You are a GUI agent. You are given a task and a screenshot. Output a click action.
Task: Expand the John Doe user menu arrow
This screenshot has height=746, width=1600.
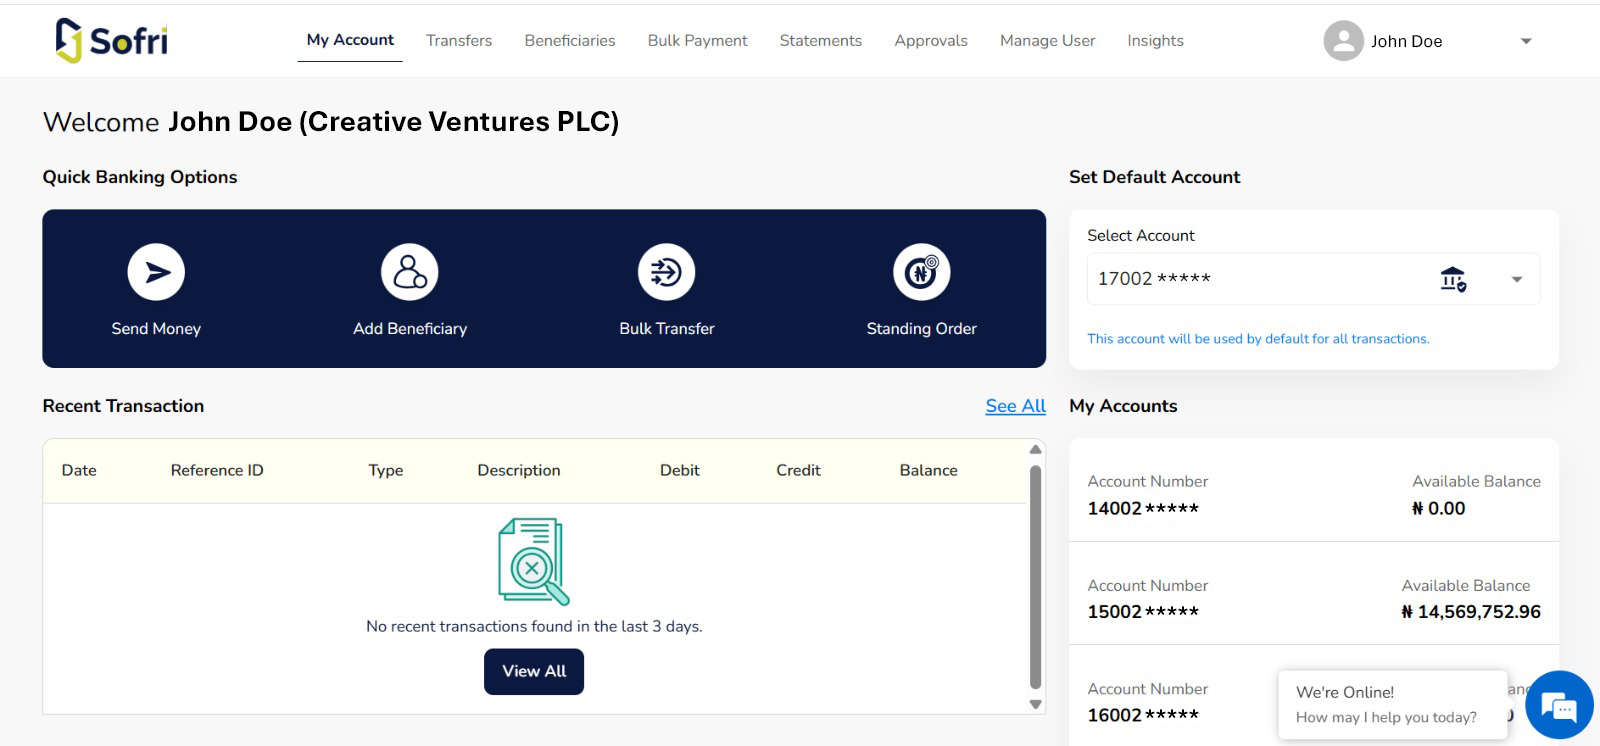click(x=1526, y=41)
